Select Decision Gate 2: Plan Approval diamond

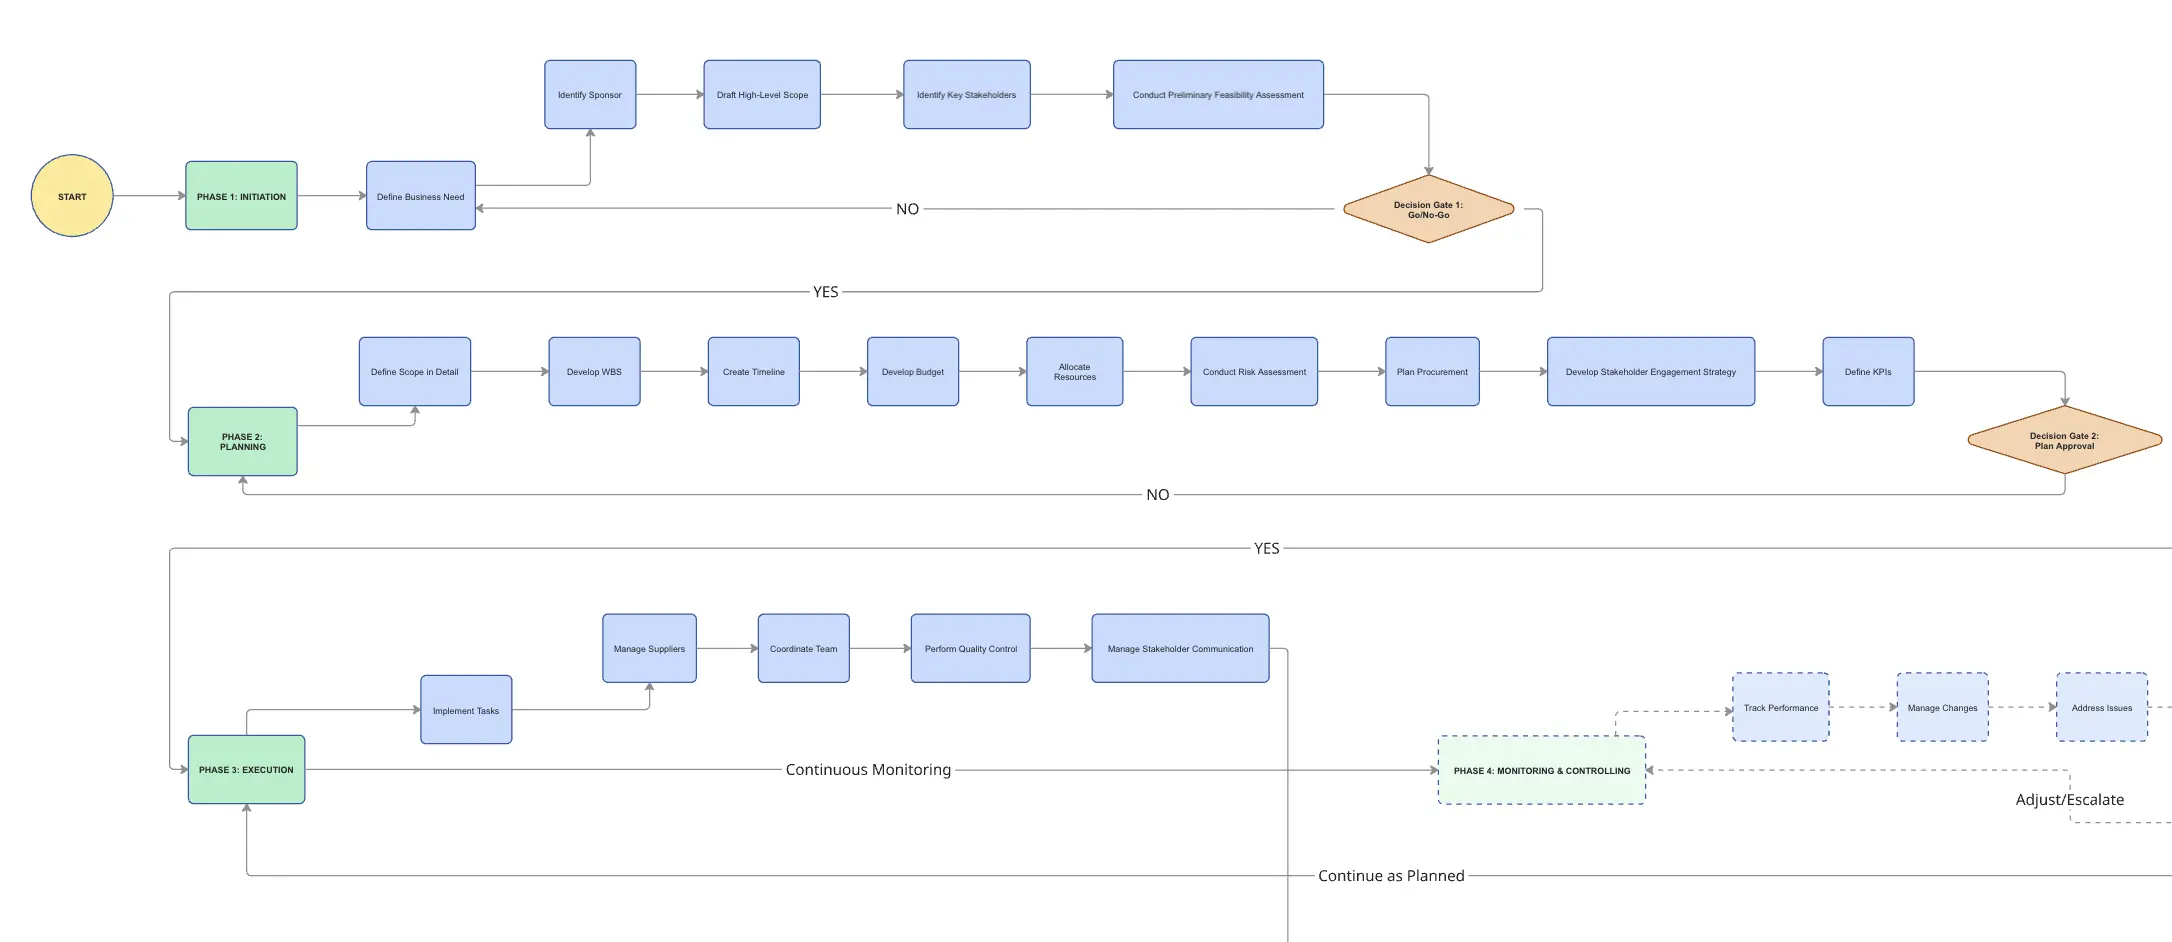2064,440
